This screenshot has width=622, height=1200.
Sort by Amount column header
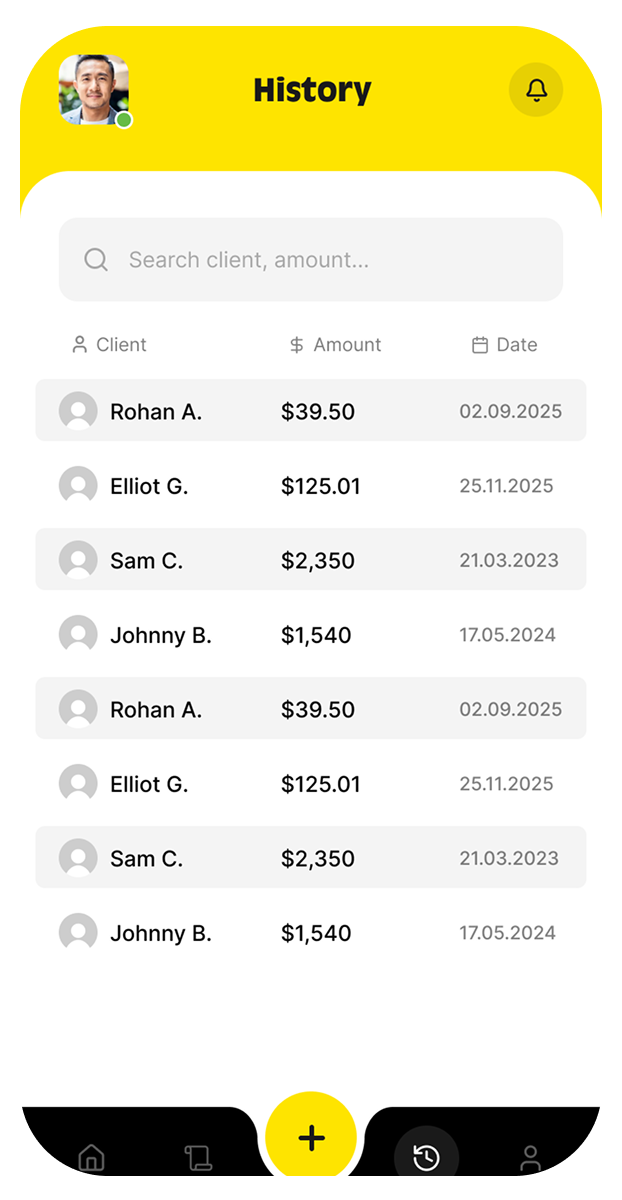[x=335, y=345]
